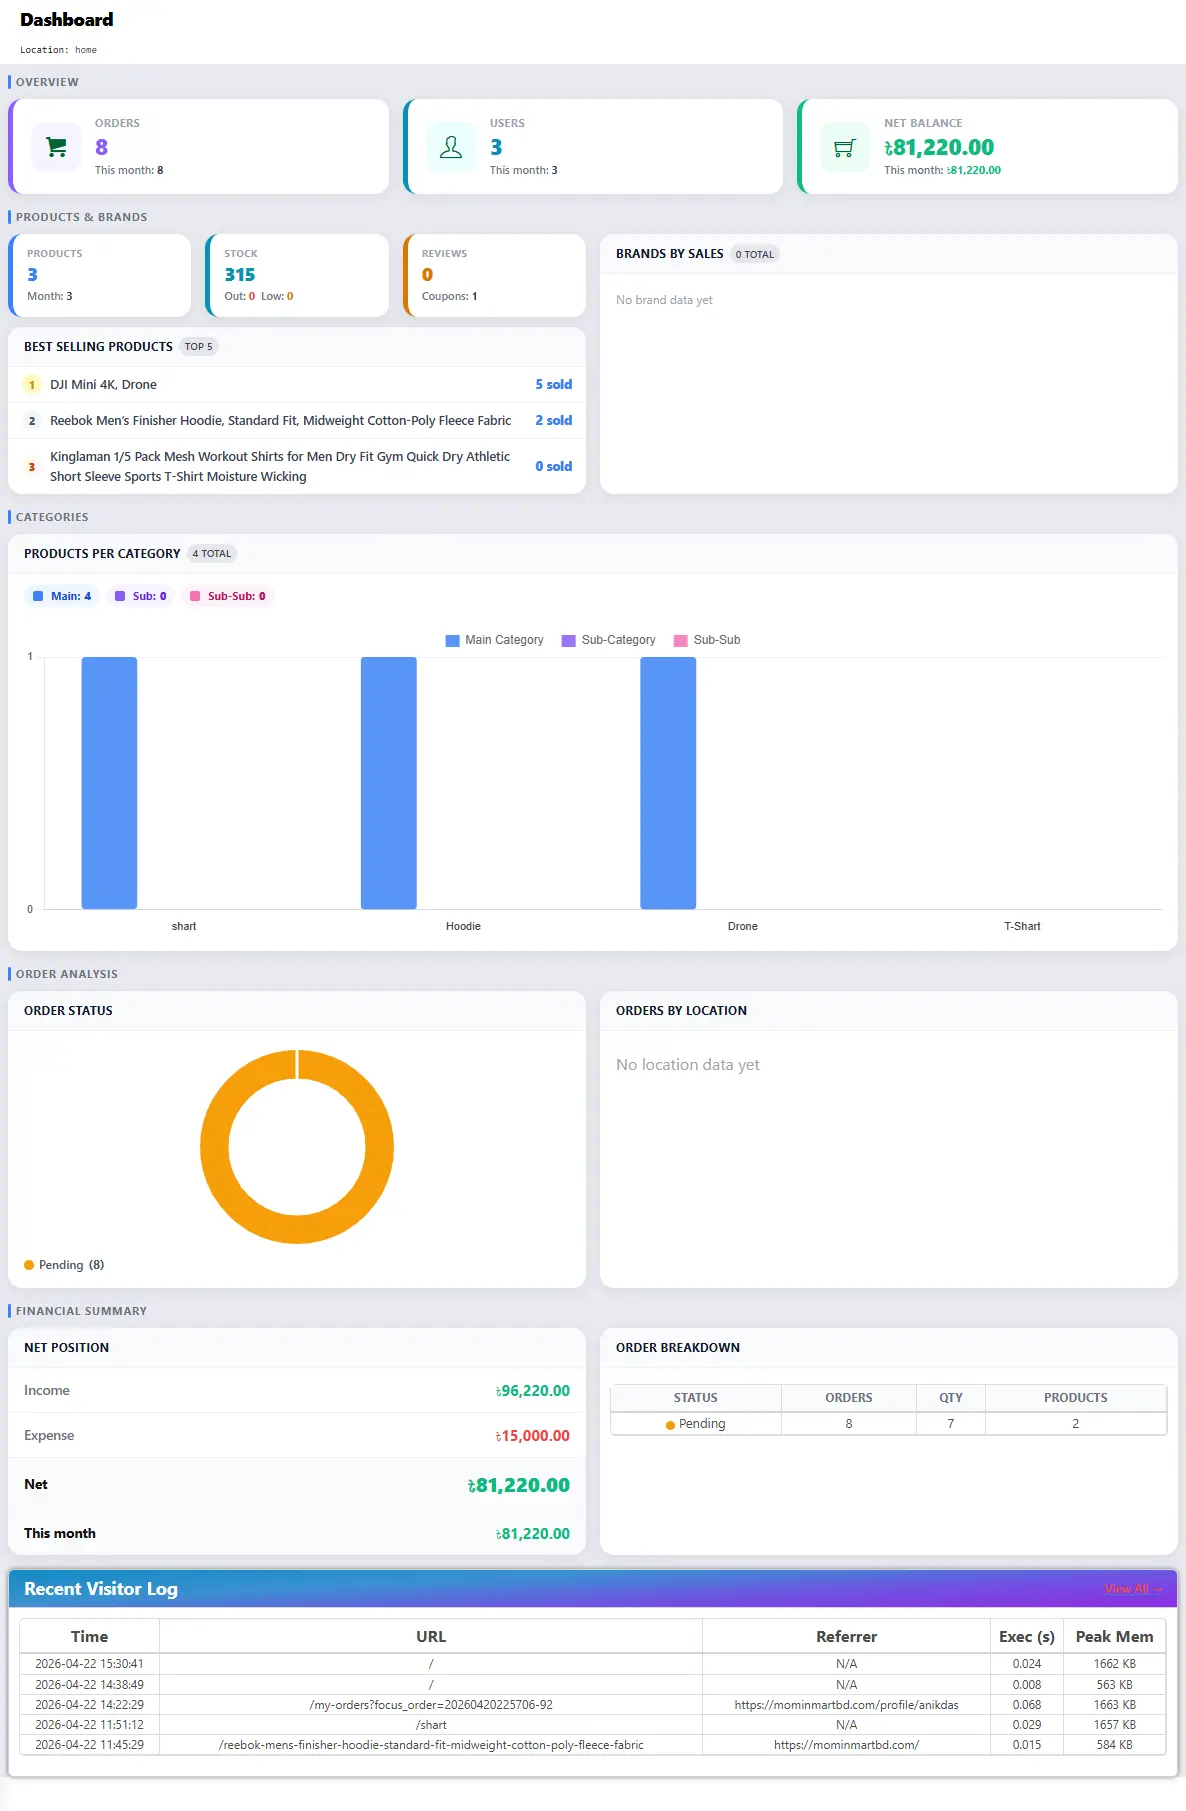Click visitor log row 2026-04-22 15:30:41

pyautogui.click(x=593, y=1664)
